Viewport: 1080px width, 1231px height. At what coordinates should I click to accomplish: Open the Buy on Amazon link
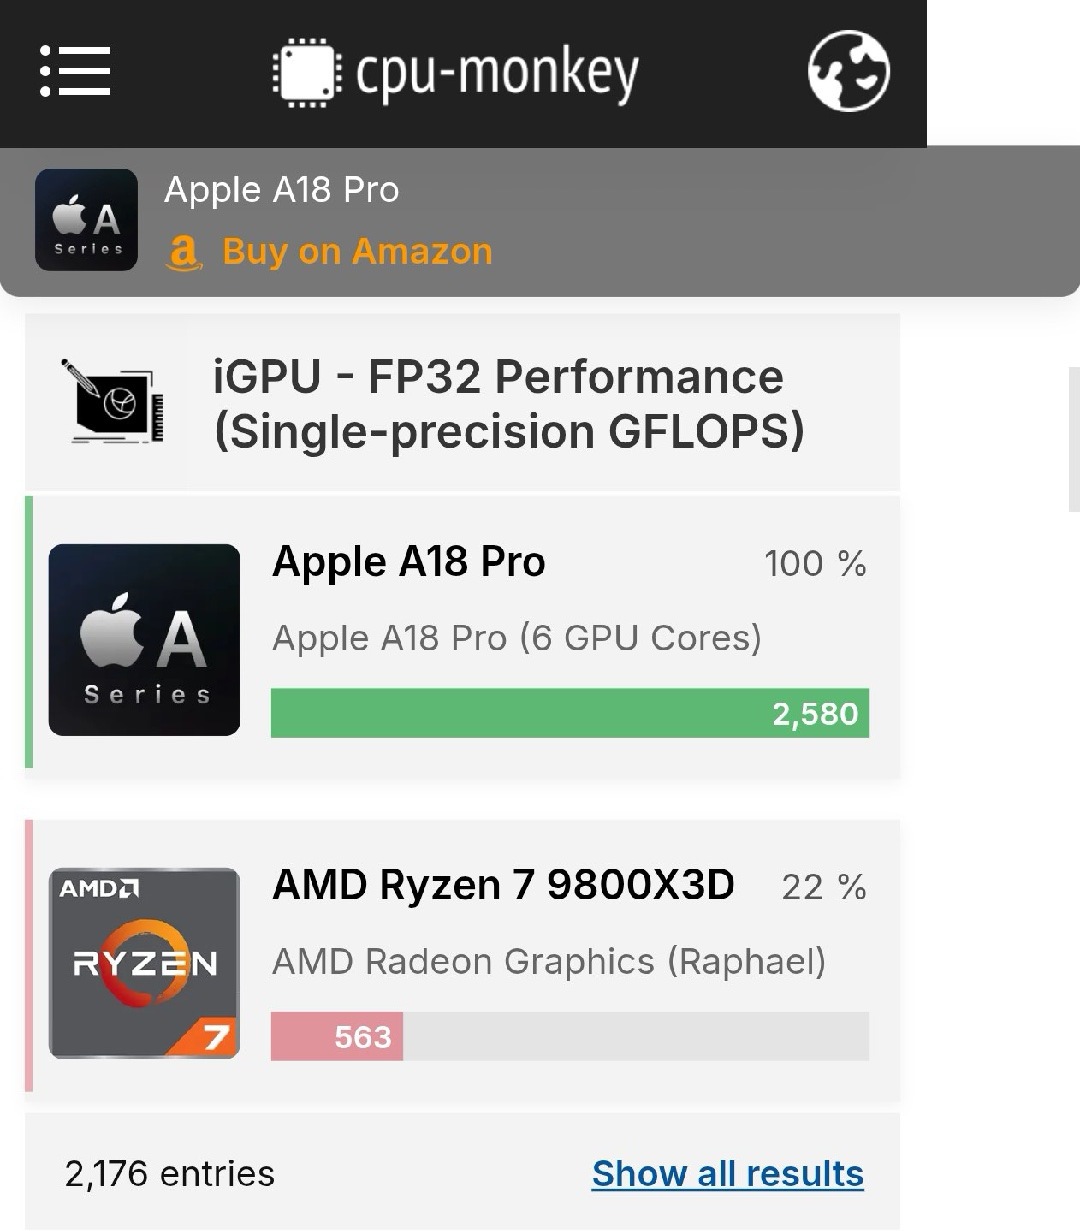(357, 252)
